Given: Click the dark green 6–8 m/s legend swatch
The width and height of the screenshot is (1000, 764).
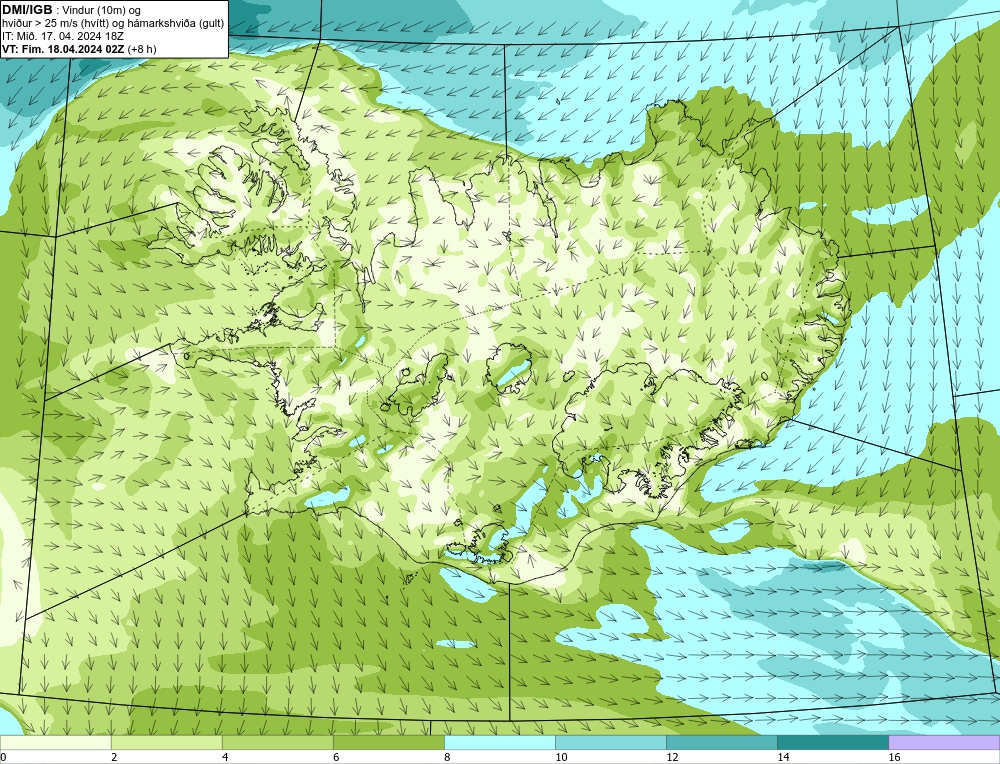Looking at the screenshot, I should 388,742.
